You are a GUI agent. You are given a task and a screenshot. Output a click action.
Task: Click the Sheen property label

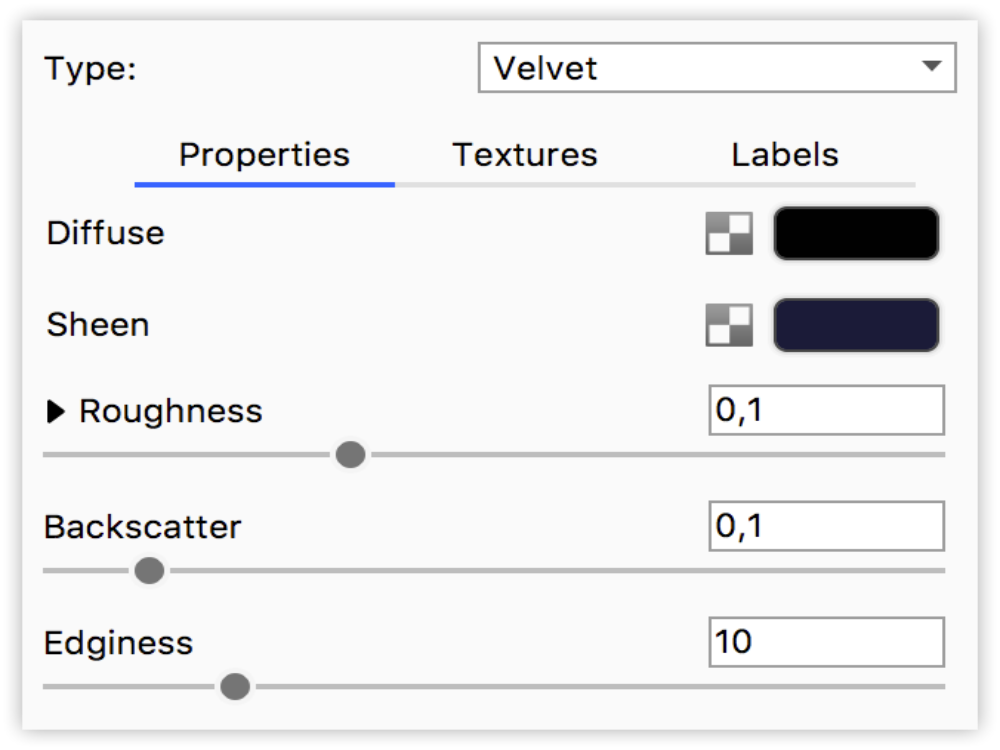(x=98, y=325)
